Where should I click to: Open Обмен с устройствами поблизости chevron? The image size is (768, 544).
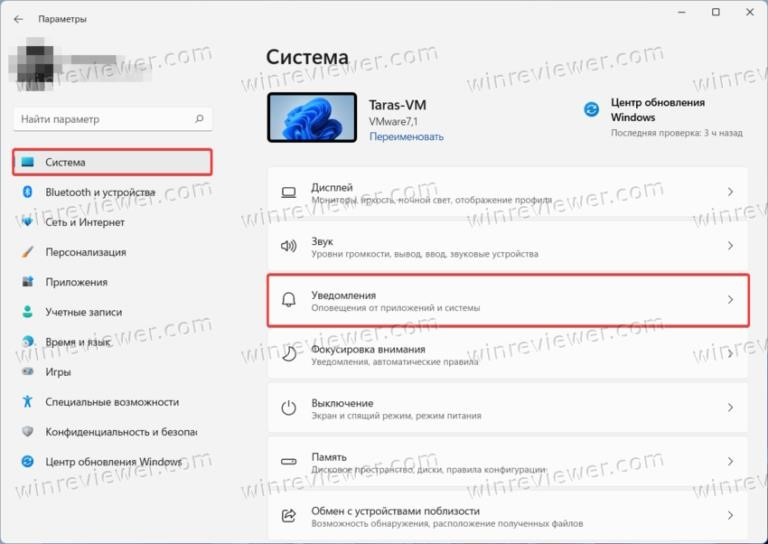(730, 515)
